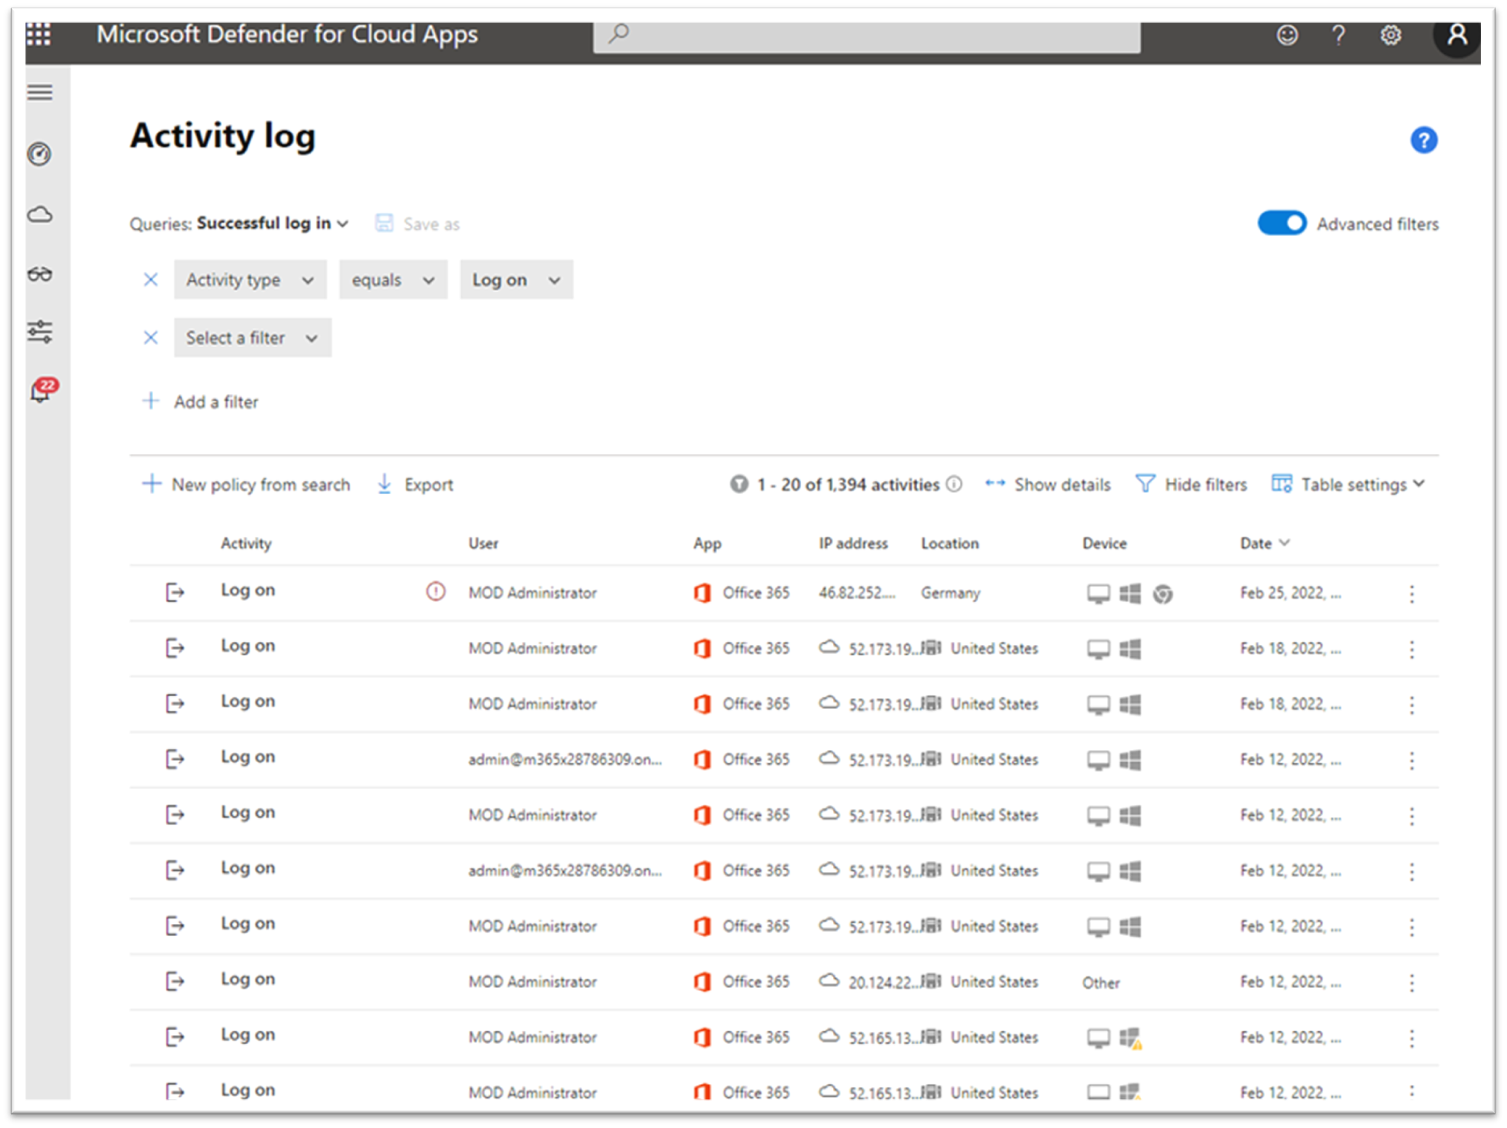1507x1128 pixels.
Task: Open the dashboard gauge icon in sidebar
Action: [39, 154]
